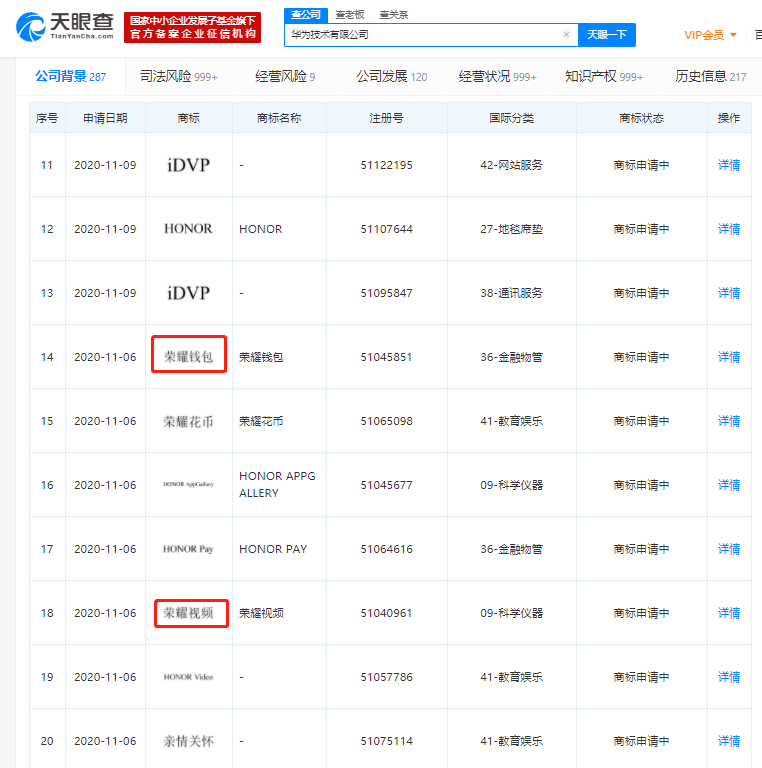Click the 荣耀花币 trademark image

[189, 421]
